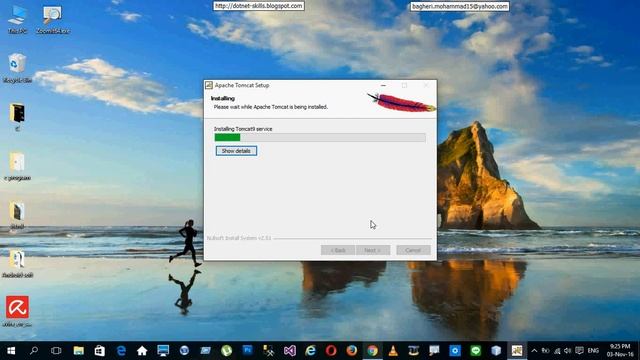Open Visual Studio from the taskbar
Screen dimensions: 640x360
[x=290, y=351]
